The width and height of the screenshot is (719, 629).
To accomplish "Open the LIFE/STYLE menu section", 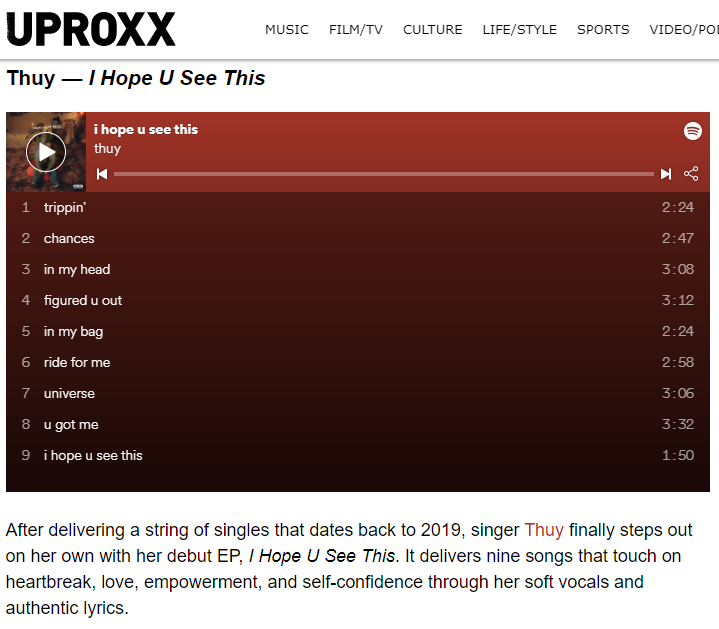I will [x=520, y=30].
